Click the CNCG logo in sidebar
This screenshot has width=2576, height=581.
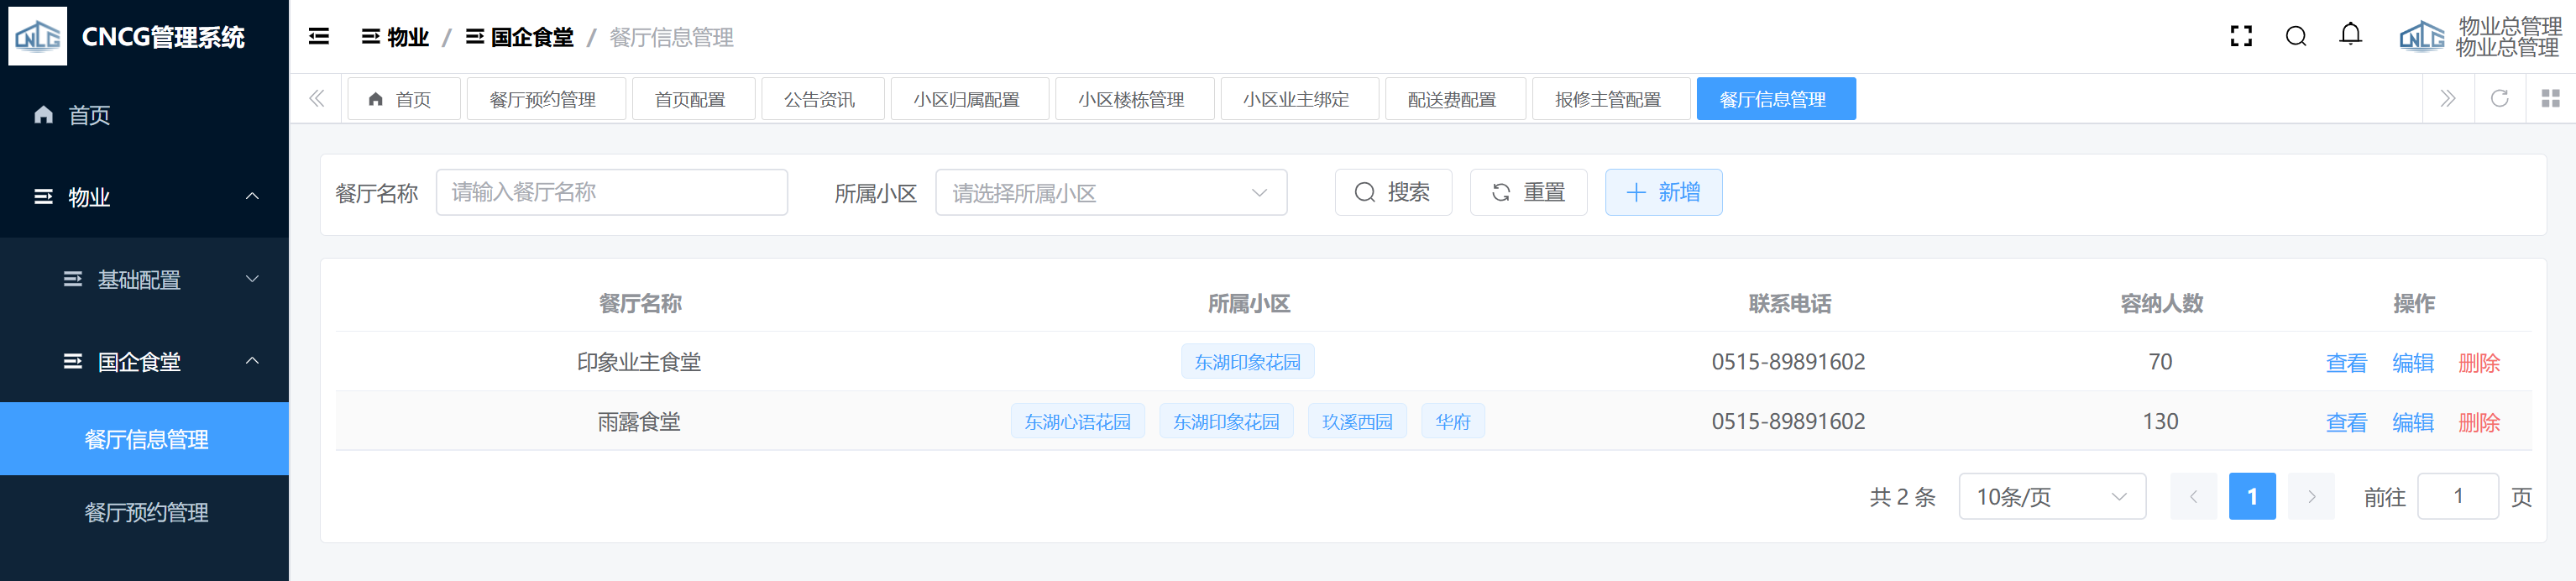click(x=38, y=36)
